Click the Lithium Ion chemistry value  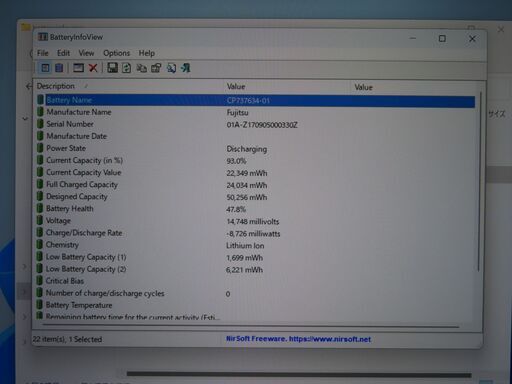pos(245,246)
